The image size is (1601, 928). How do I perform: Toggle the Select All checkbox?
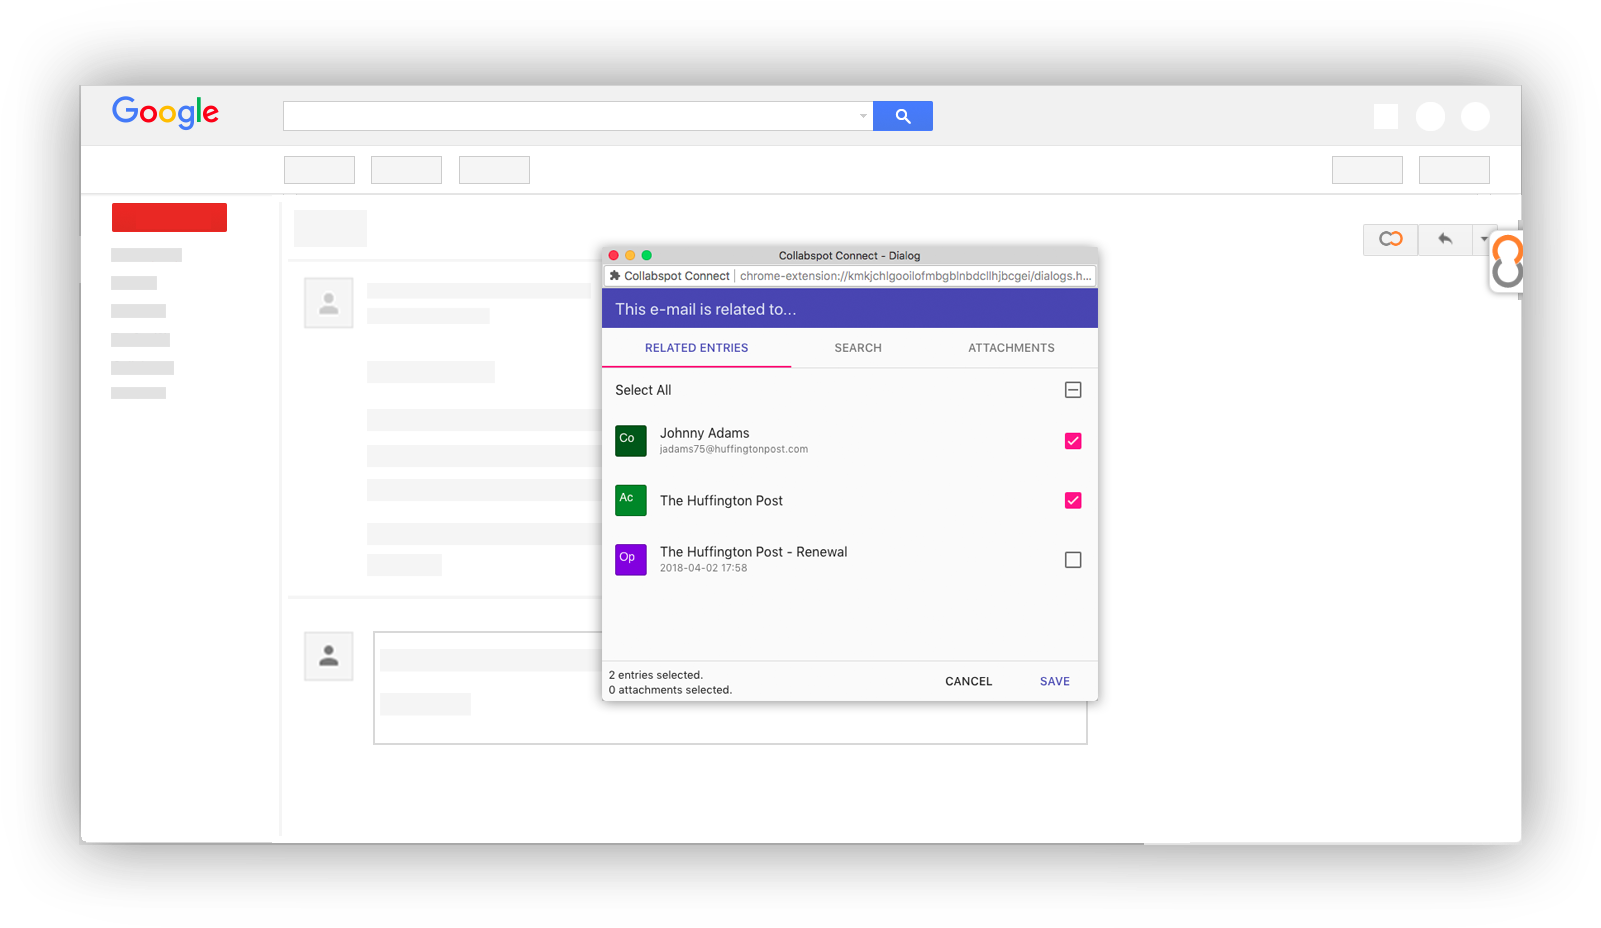coord(1073,390)
